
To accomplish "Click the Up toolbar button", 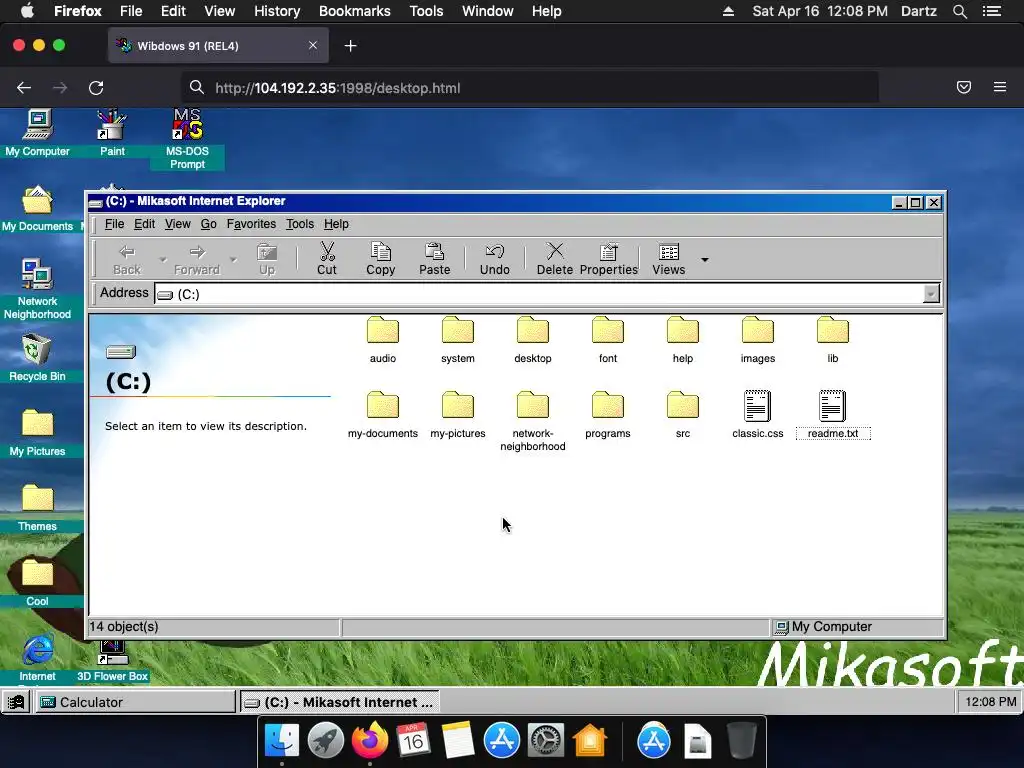I will click(x=267, y=259).
